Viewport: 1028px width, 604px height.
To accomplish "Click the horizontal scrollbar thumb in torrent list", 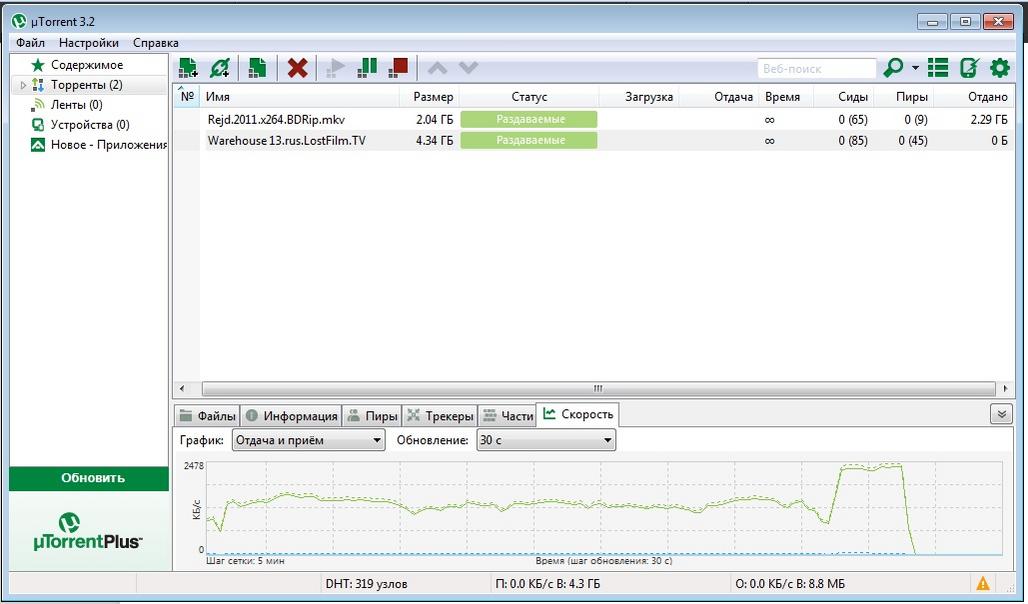I will pyautogui.click(x=598, y=388).
